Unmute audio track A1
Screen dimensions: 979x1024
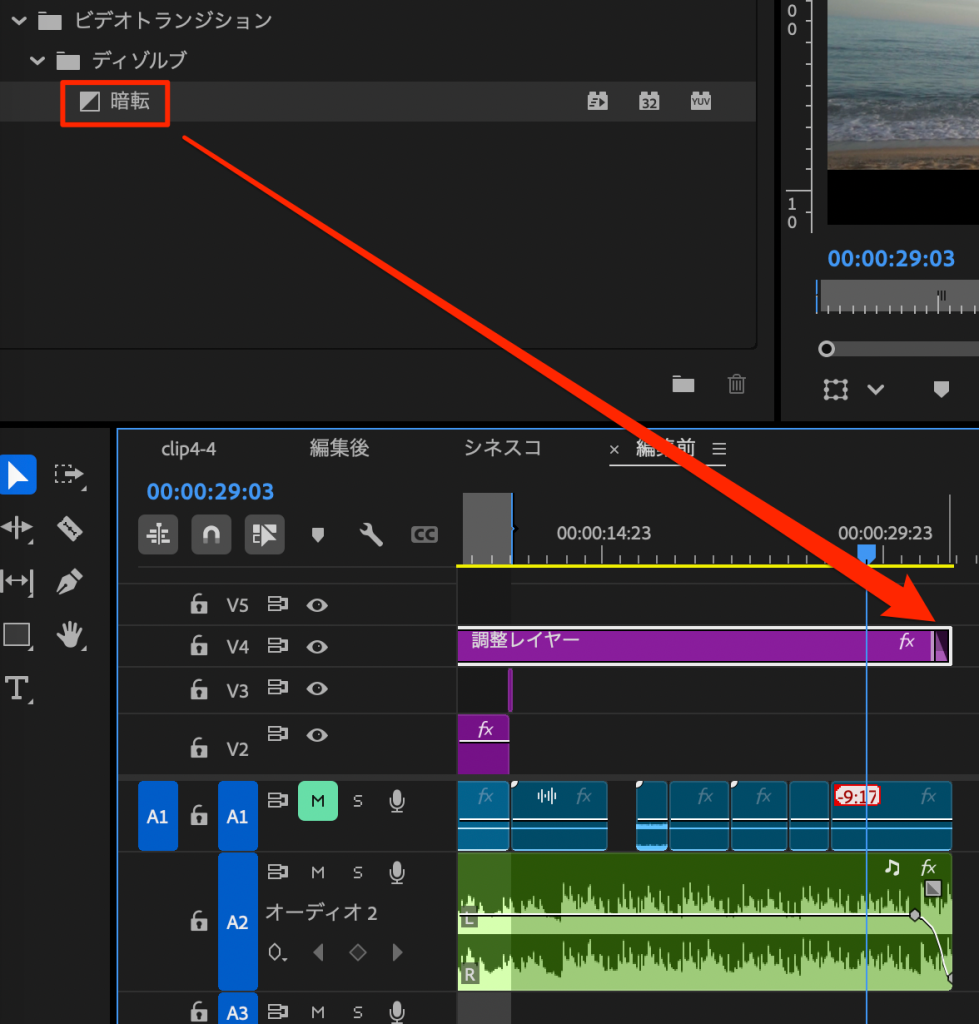pyautogui.click(x=317, y=800)
